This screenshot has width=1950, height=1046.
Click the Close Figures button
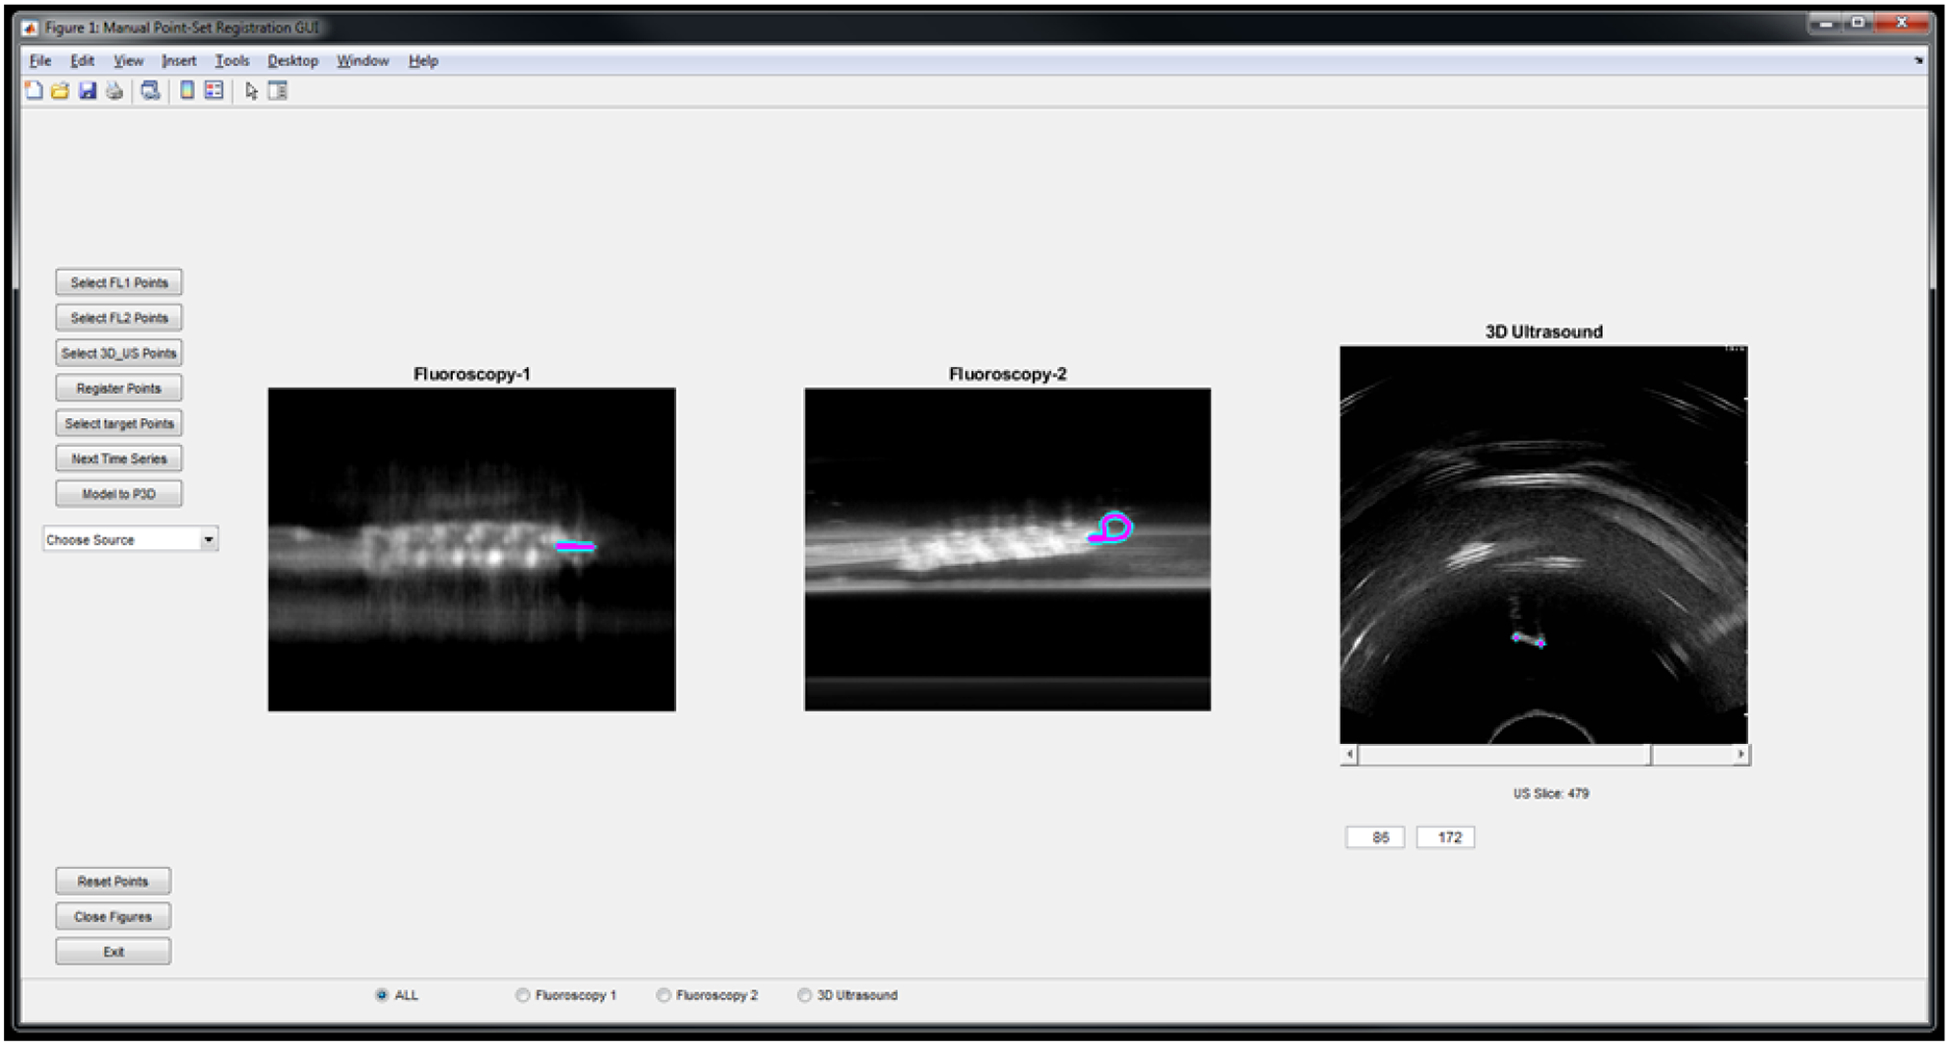pyautogui.click(x=113, y=917)
